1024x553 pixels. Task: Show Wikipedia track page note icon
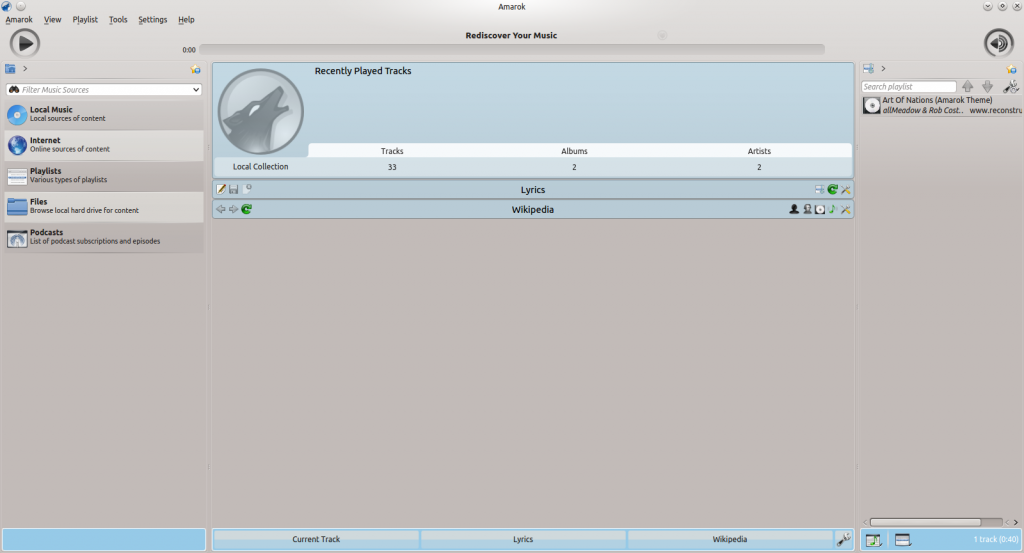coord(833,210)
